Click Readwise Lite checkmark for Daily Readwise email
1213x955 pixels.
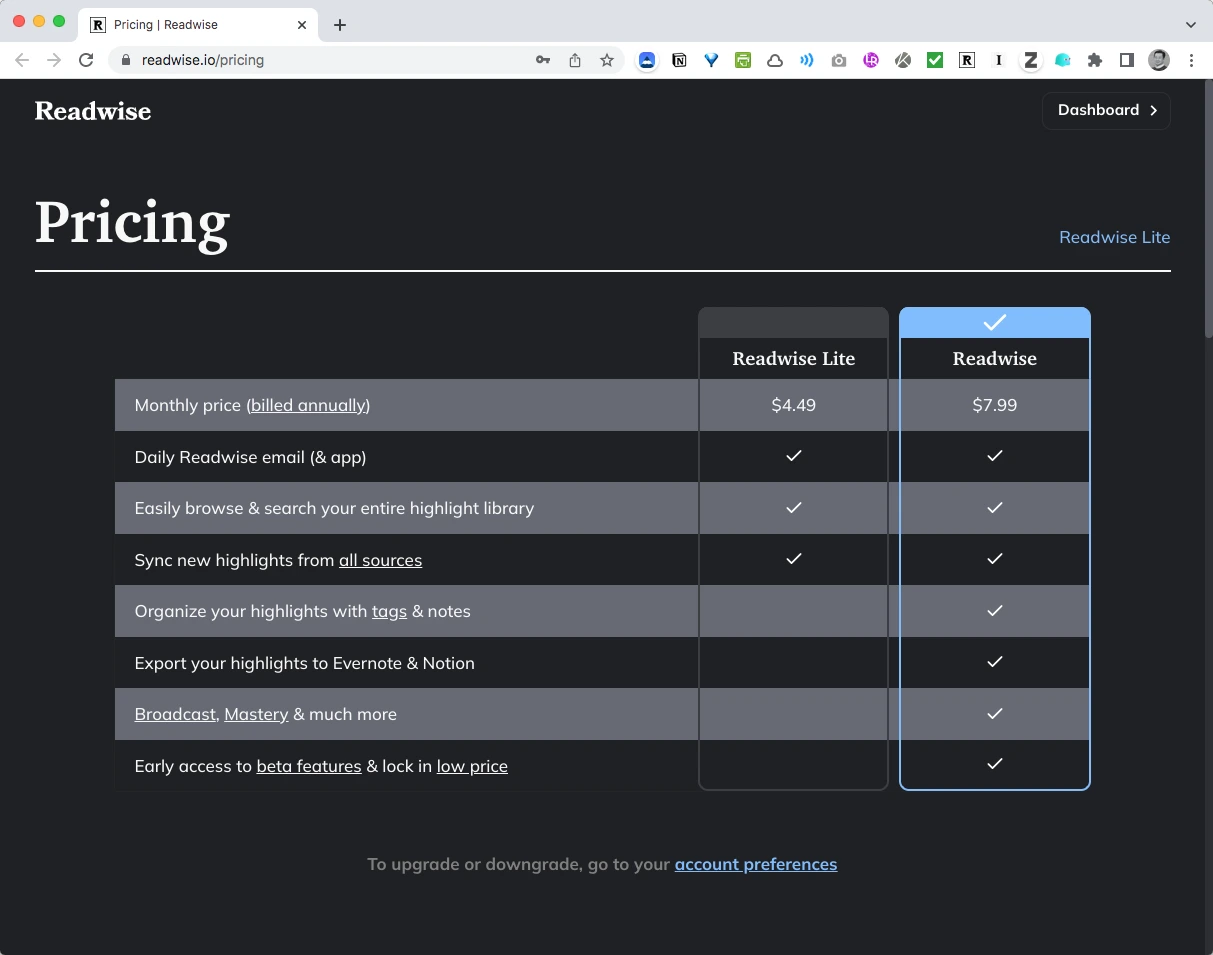click(794, 456)
